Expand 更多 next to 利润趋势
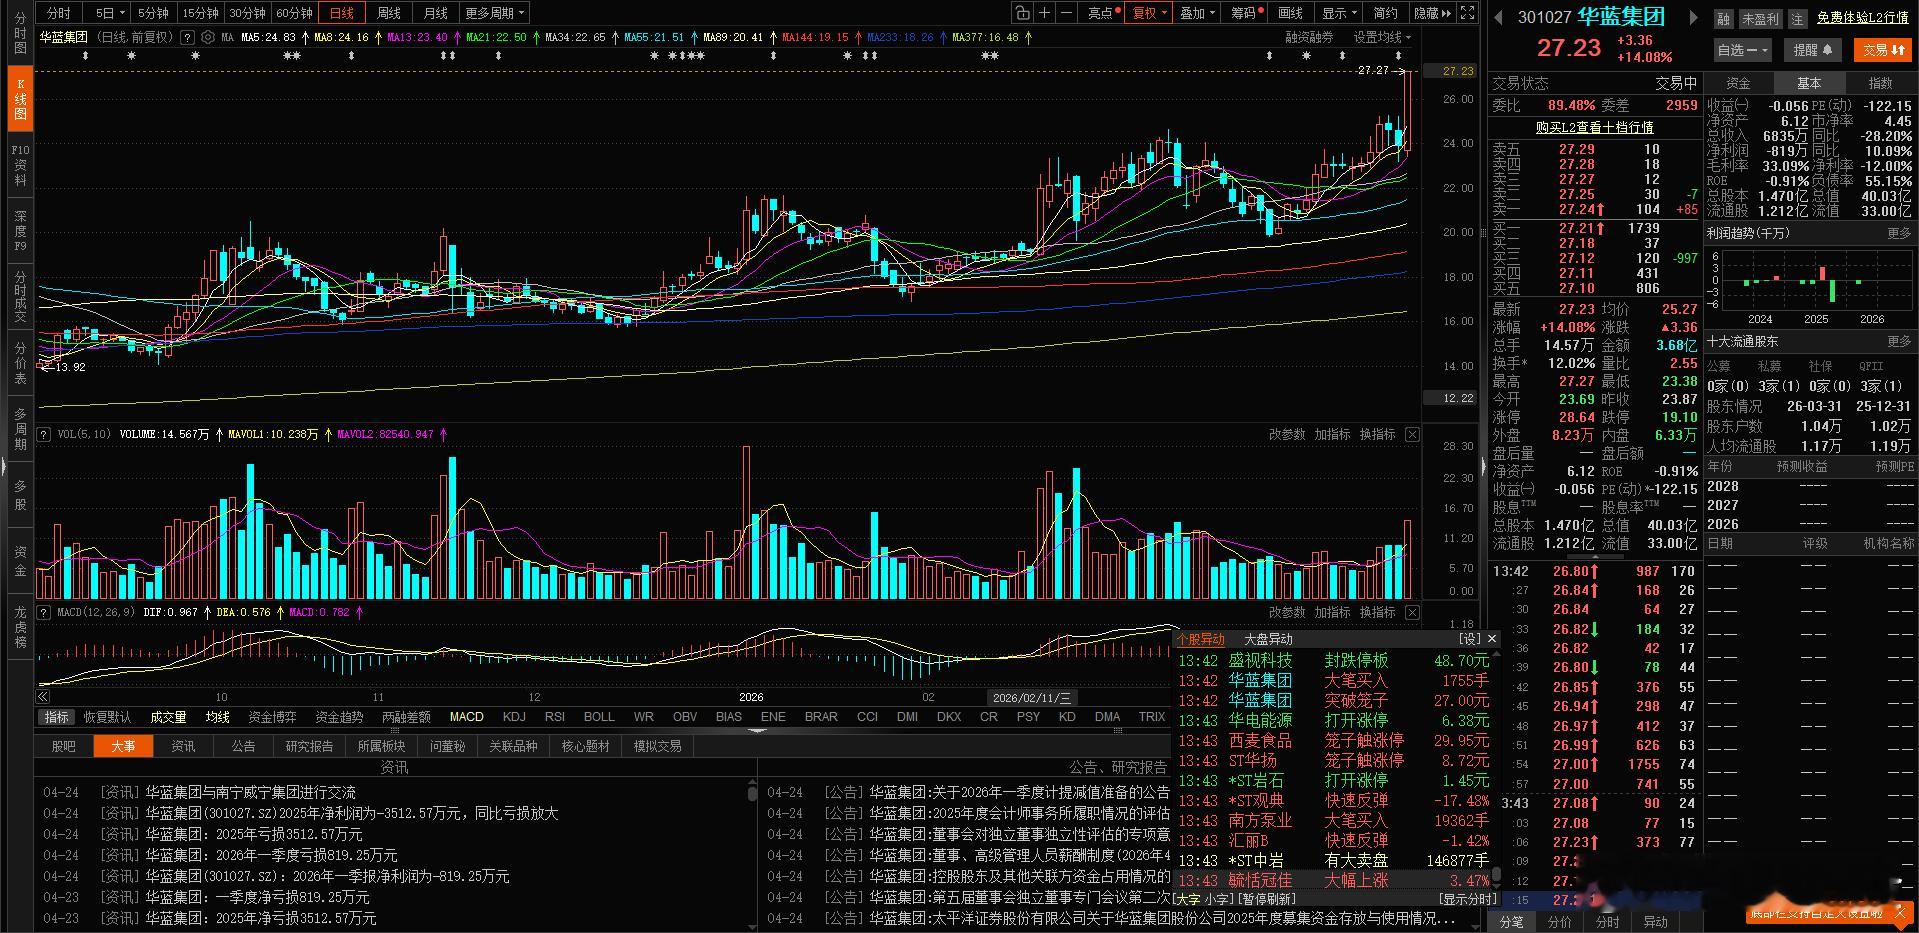The height and width of the screenshot is (933, 1919). point(1898,233)
